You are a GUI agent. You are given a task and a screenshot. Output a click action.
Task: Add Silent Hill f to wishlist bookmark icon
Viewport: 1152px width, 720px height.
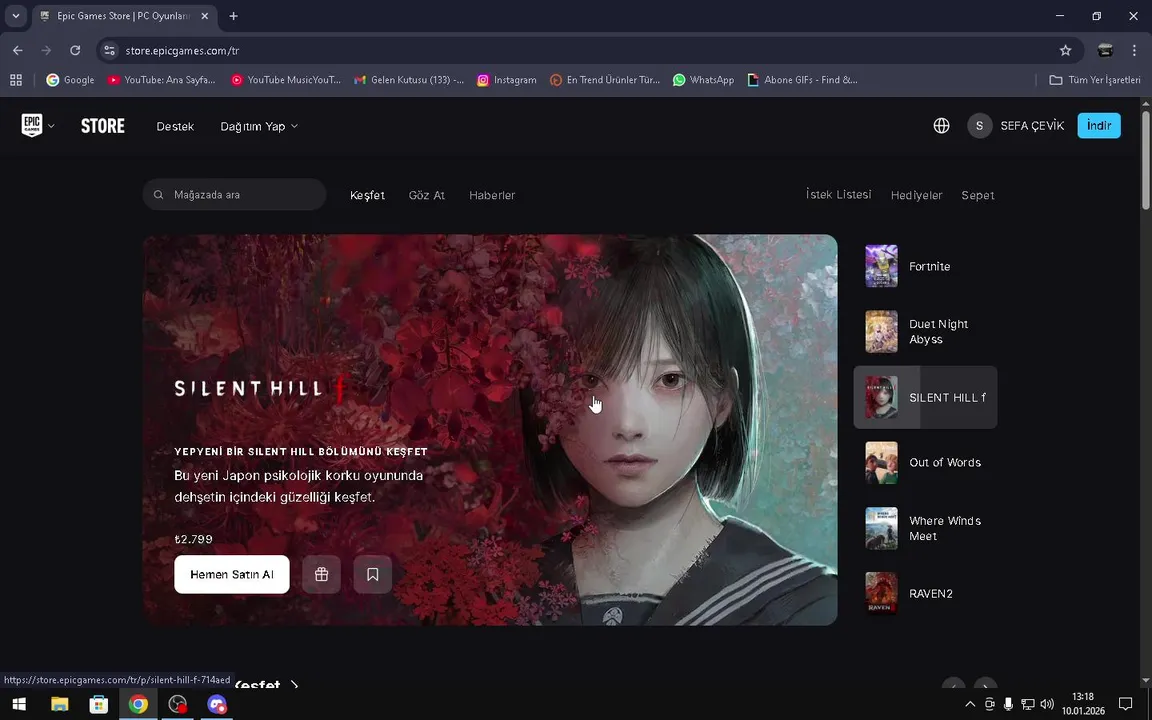coord(372,575)
